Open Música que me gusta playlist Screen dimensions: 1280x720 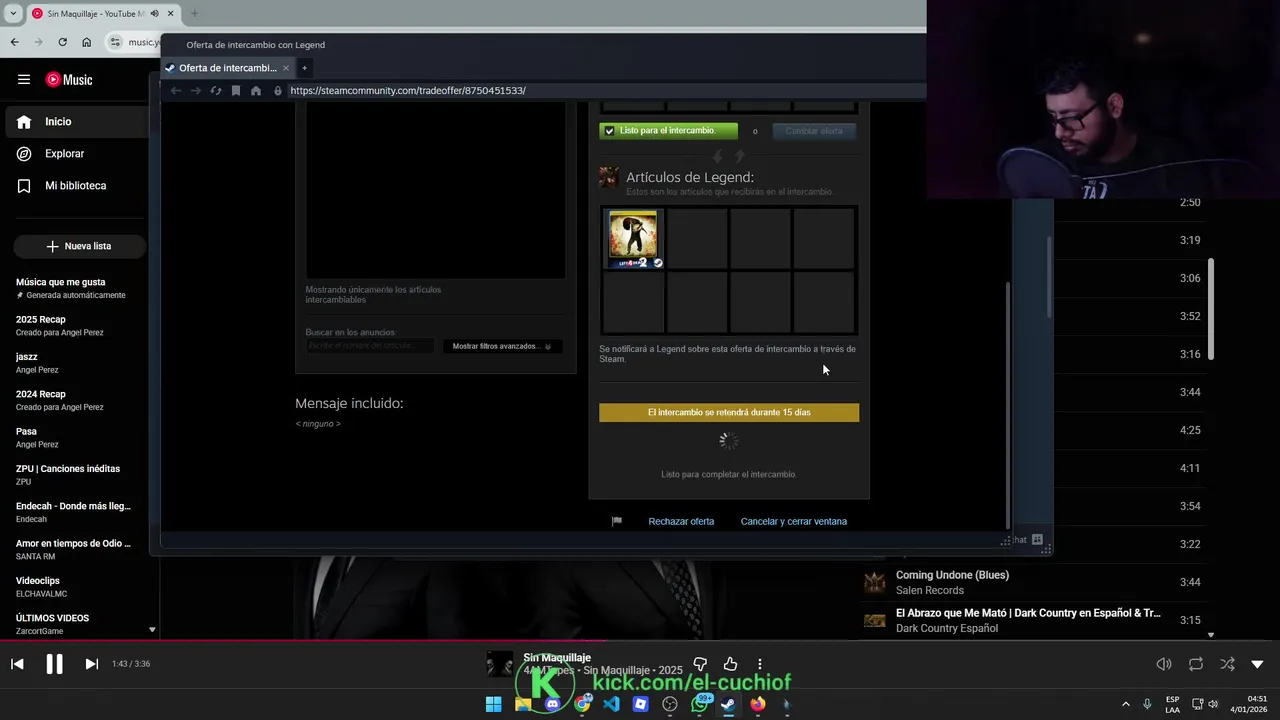tap(75, 288)
